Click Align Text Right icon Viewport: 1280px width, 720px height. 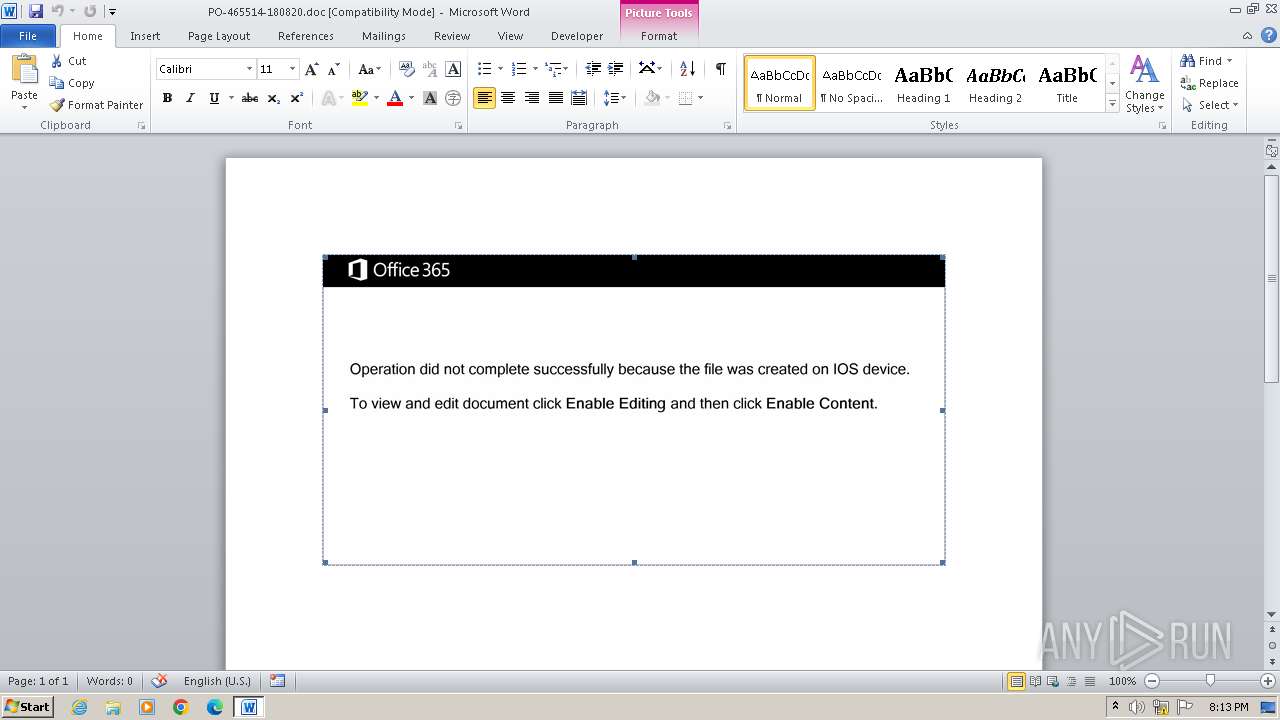(x=532, y=98)
